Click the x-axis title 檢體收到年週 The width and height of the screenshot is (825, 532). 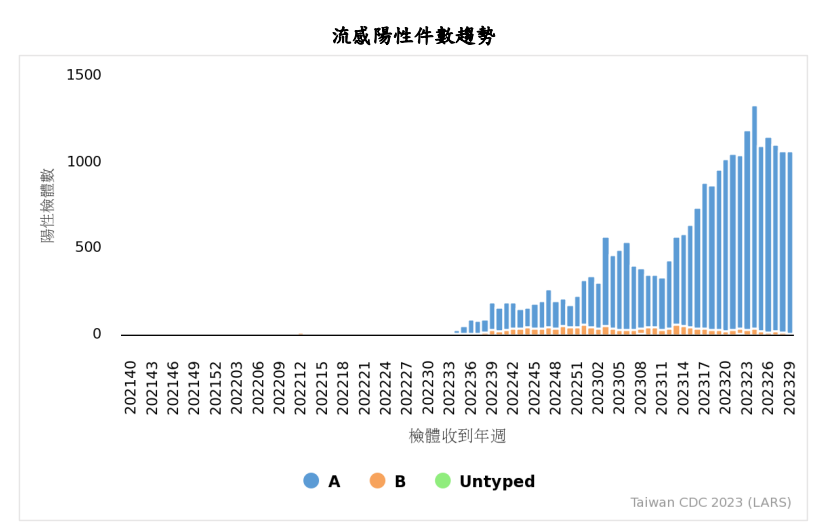click(457, 436)
